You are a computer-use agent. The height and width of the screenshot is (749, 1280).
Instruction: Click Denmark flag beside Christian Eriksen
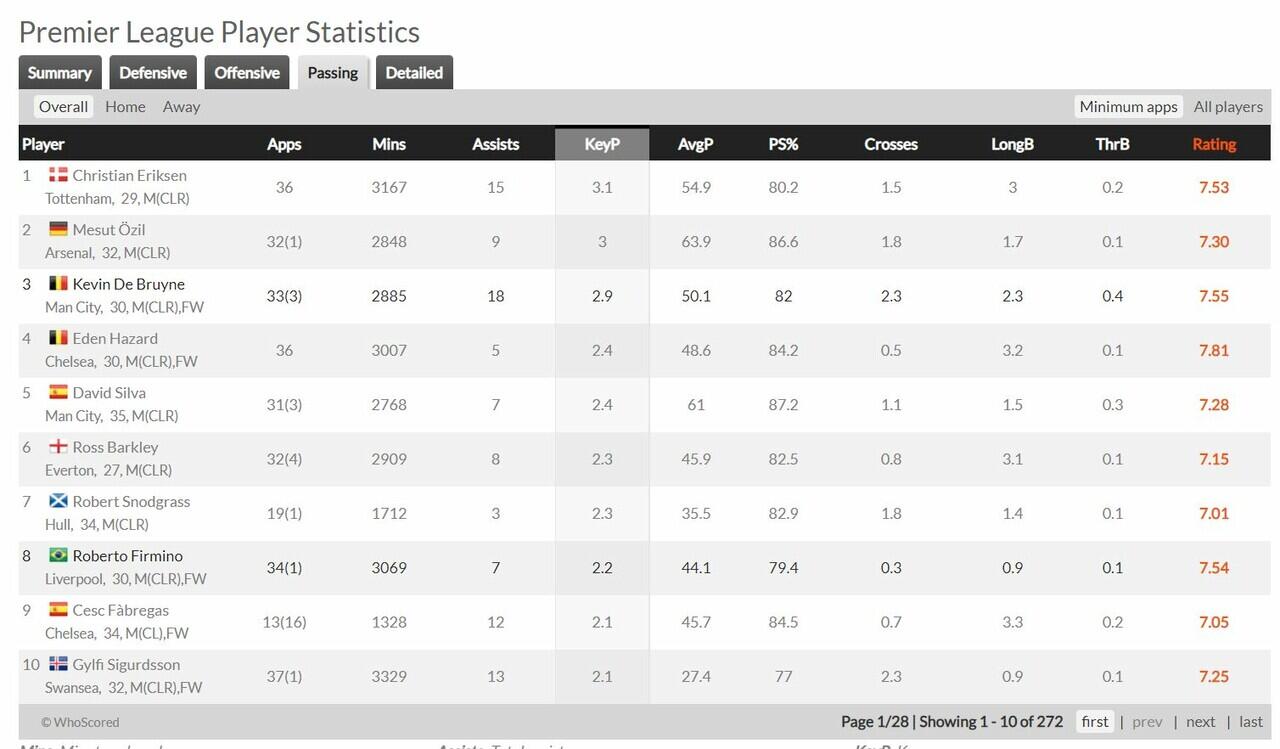58,175
